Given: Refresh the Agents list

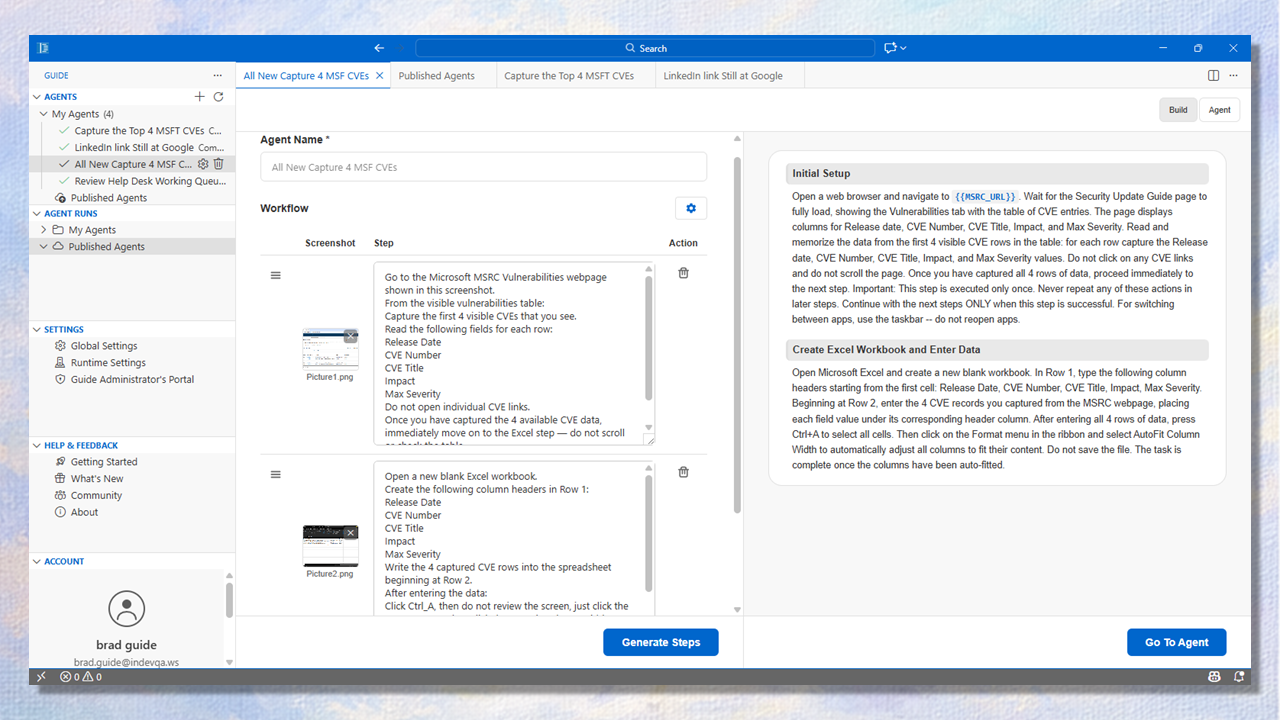Looking at the screenshot, I should tap(218, 97).
